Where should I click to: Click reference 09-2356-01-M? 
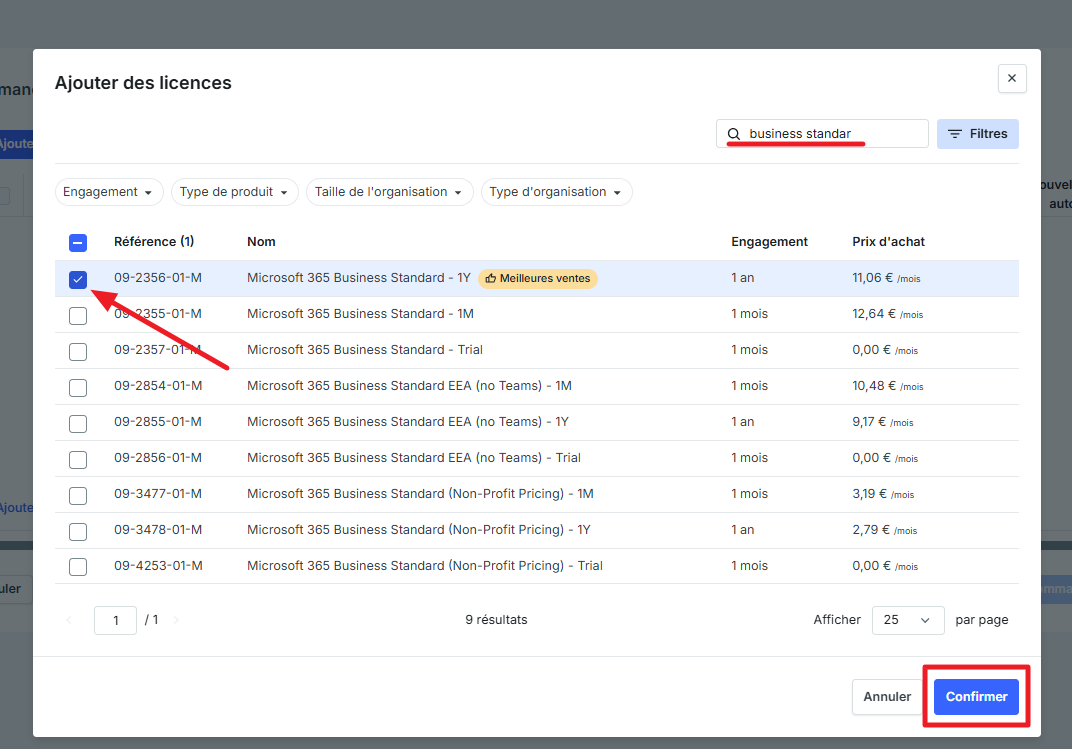[x=158, y=278]
